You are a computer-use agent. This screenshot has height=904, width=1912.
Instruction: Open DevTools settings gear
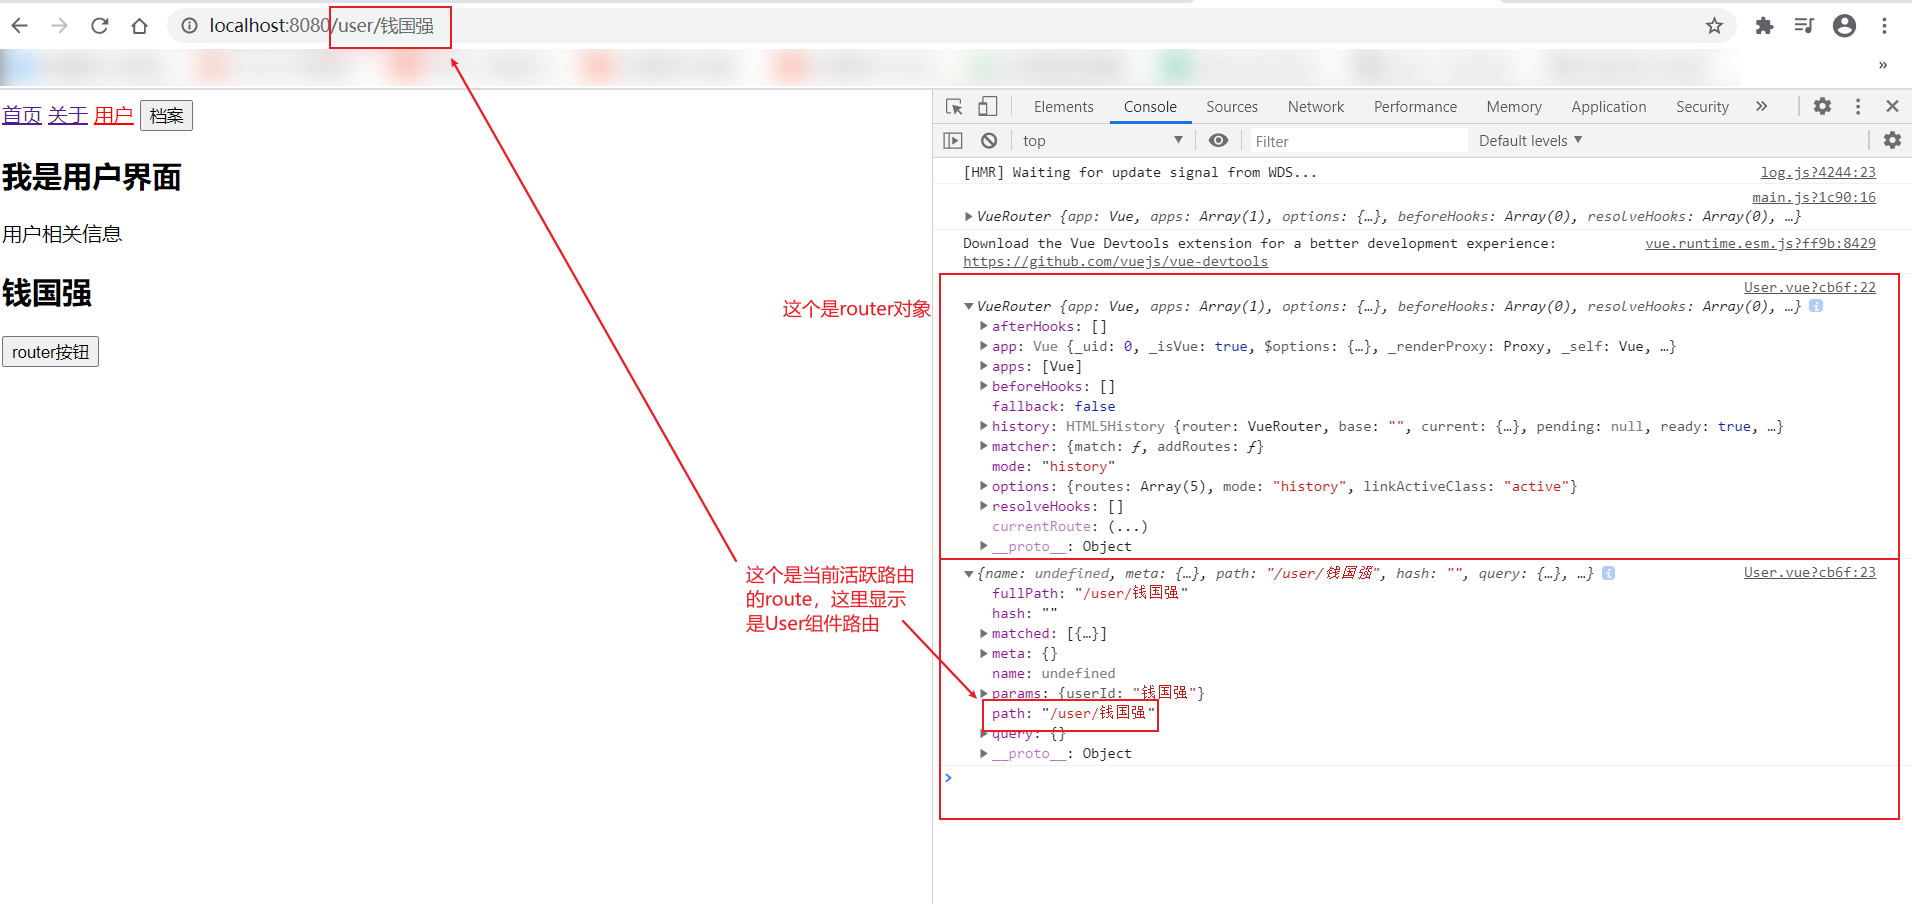point(1822,106)
